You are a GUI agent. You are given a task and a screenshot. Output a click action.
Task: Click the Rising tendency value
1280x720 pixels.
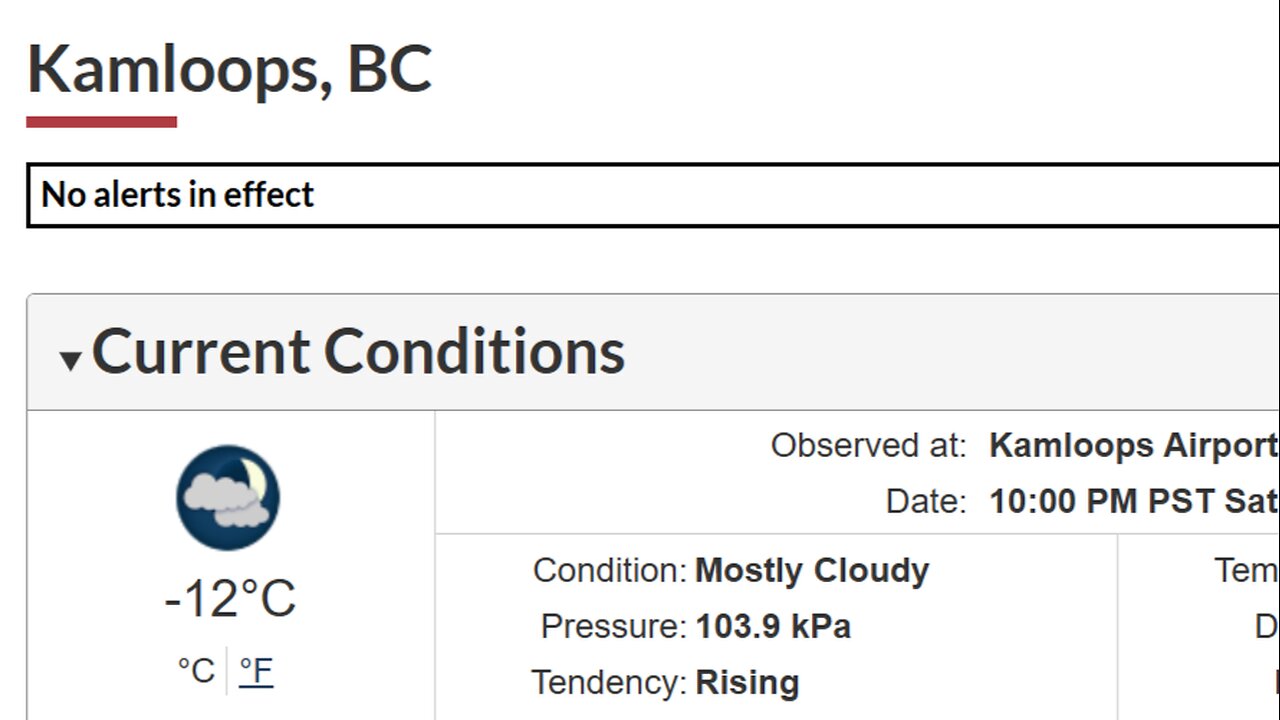(747, 683)
